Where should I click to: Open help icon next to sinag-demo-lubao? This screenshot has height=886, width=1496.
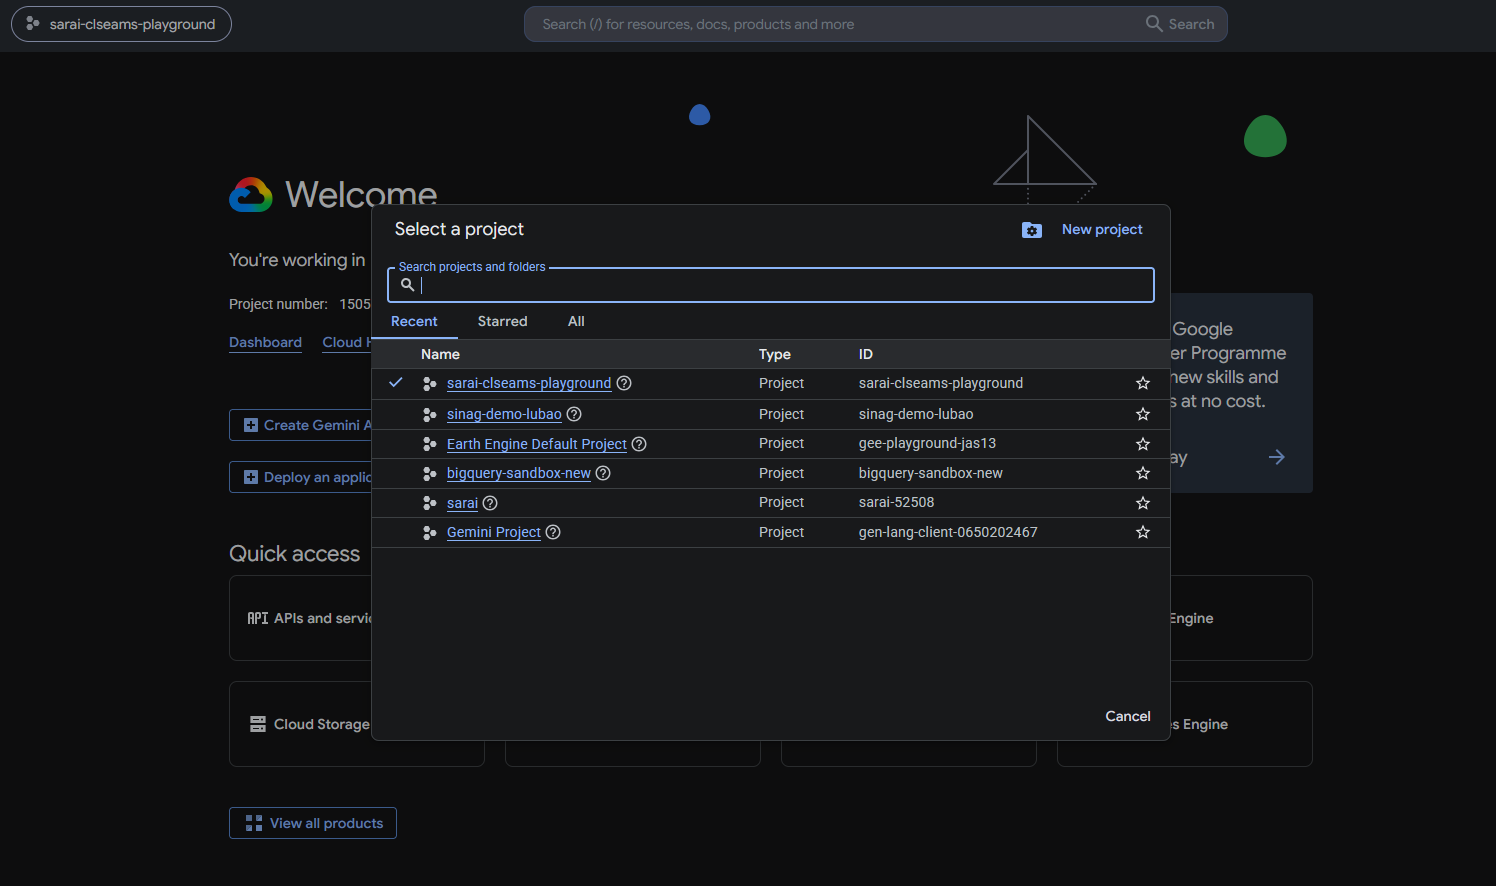pos(574,414)
